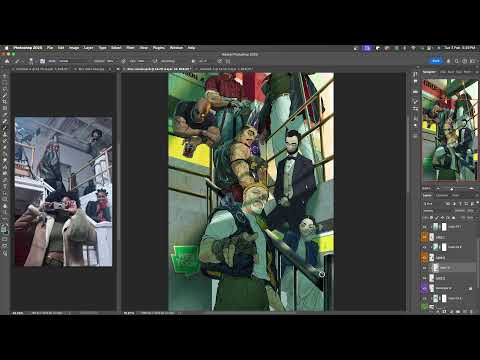Toggle visibility of the green-labeled layer

[x=424, y=307]
